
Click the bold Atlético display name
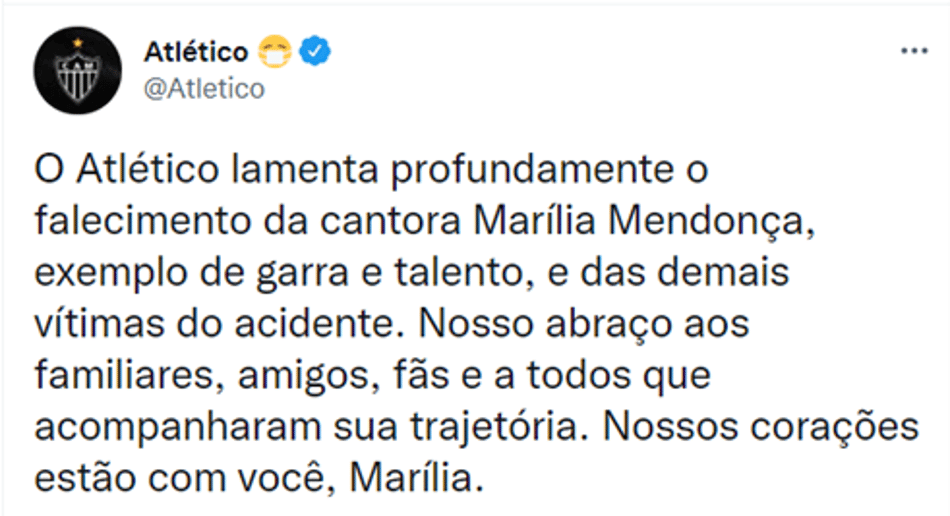coord(196,52)
